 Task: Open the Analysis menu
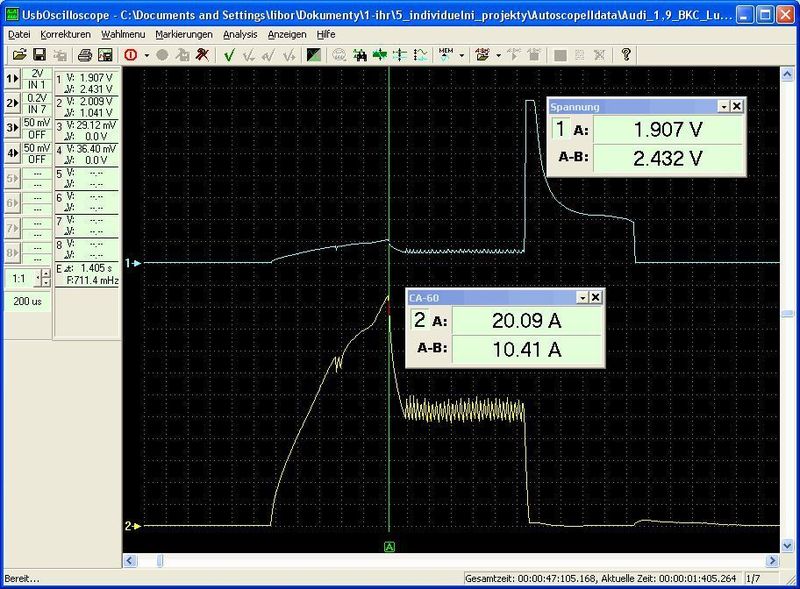tap(240, 34)
